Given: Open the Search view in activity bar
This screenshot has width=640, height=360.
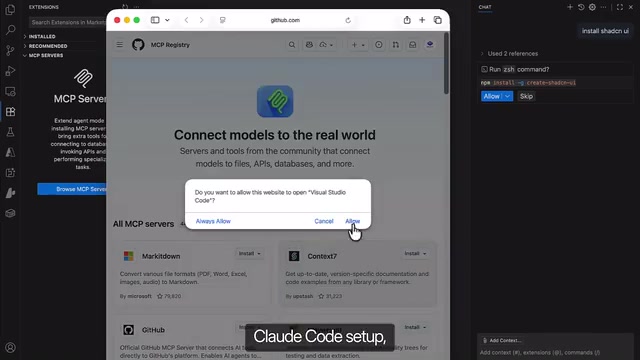Looking at the screenshot, I should point(11,30).
